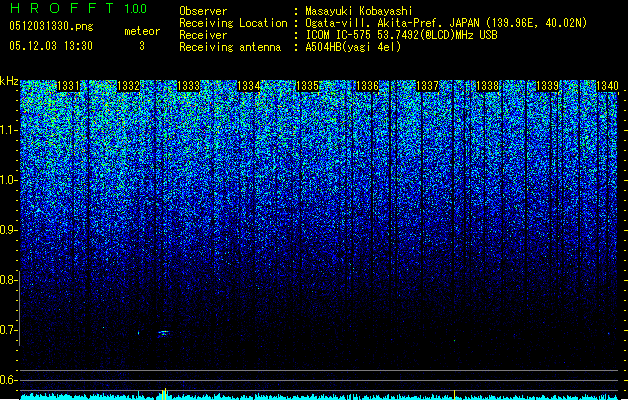Image resolution: width=629 pixels, height=400 pixels.
Task: Click the 0.8 kHz axis label
Action: click(x=8, y=280)
